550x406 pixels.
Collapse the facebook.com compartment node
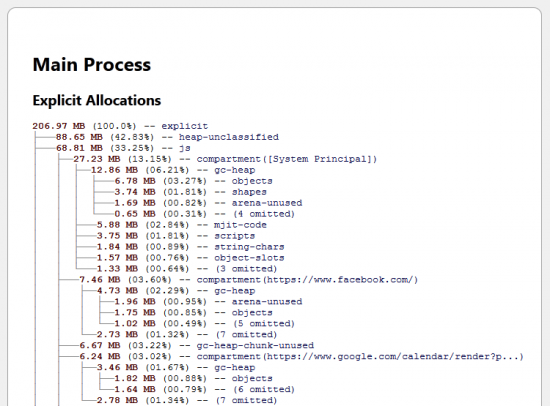pyautogui.click(x=249, y=279)
